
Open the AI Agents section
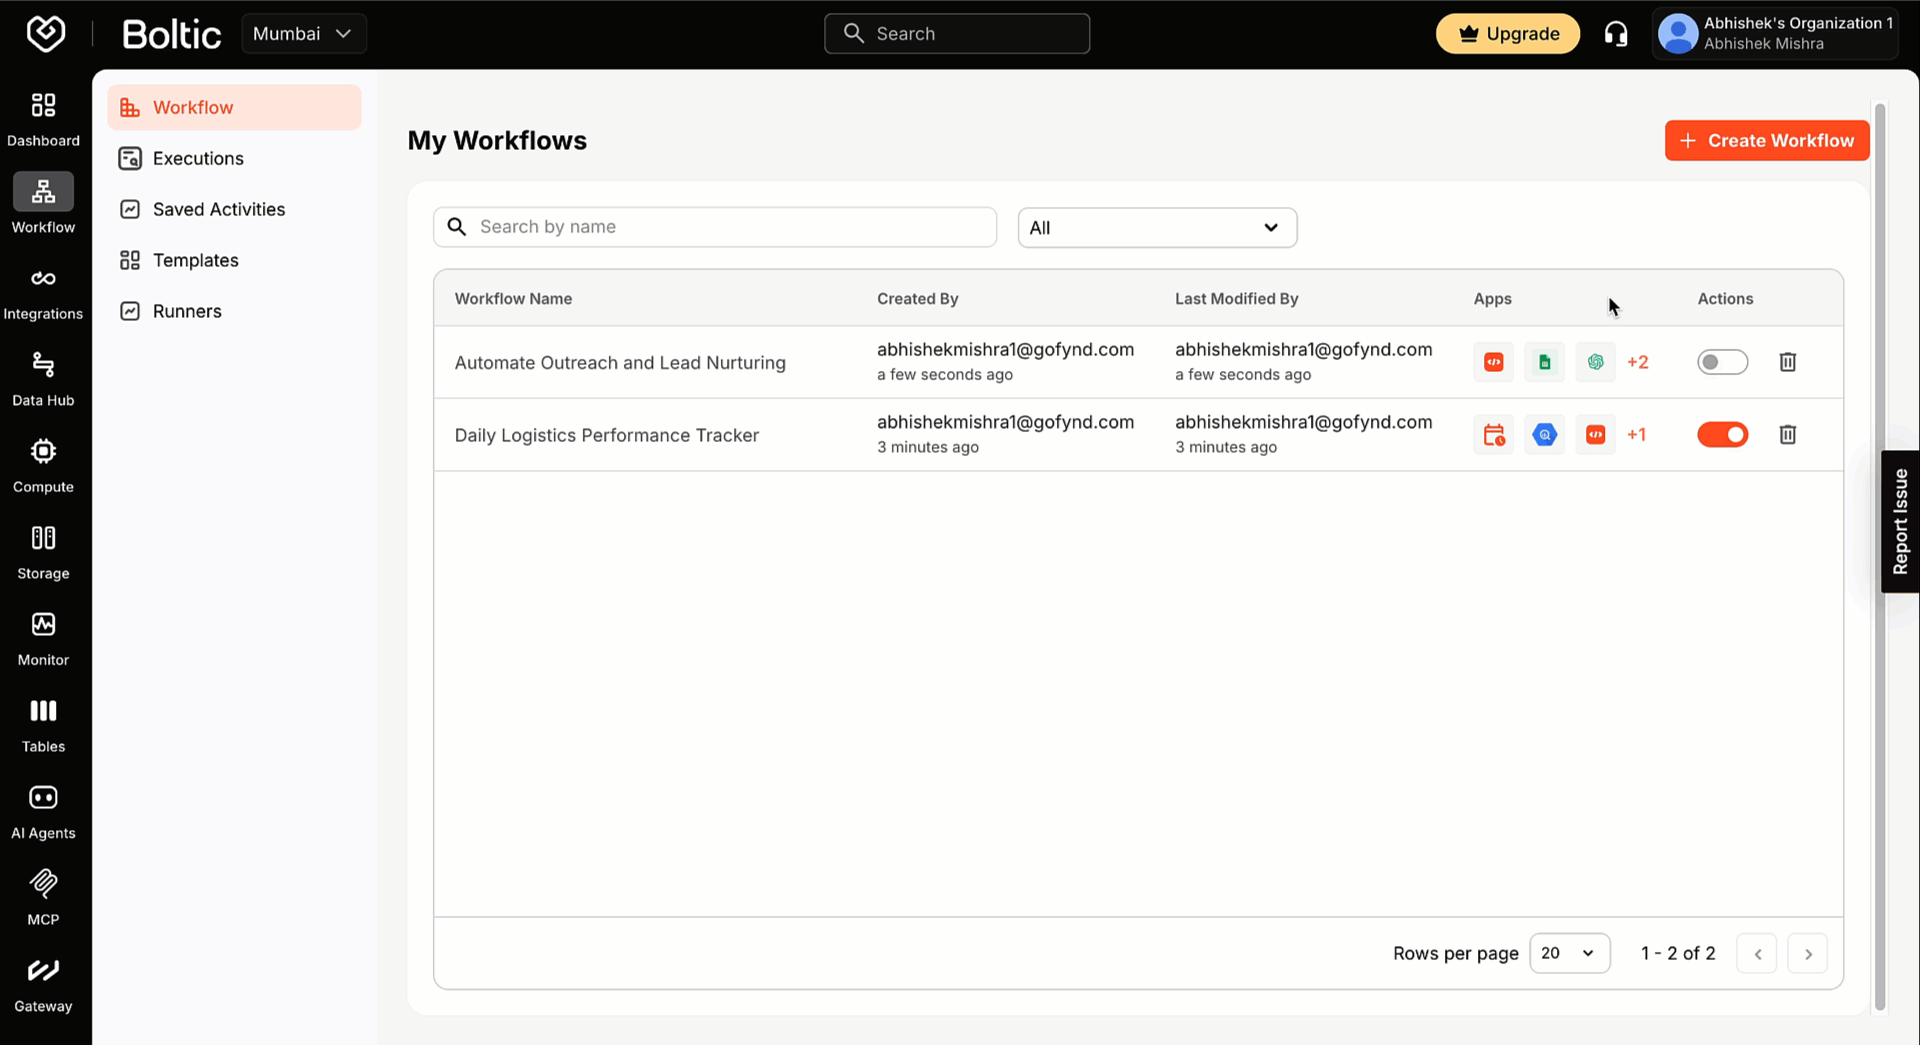tap(43, 808)
